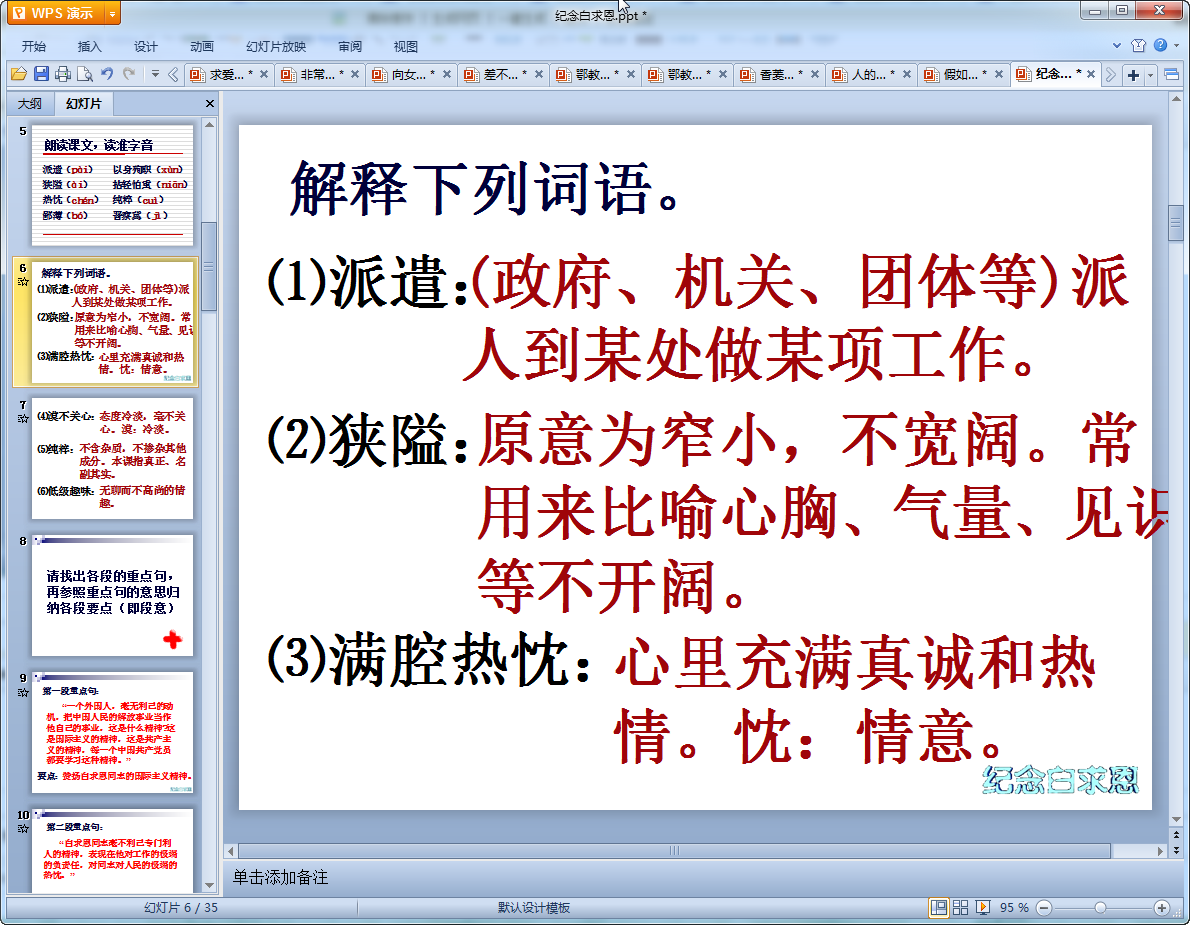Open the WPS 演示 application menu dropdown arrow
1190x925 pixels.
[x=112, y=14]
